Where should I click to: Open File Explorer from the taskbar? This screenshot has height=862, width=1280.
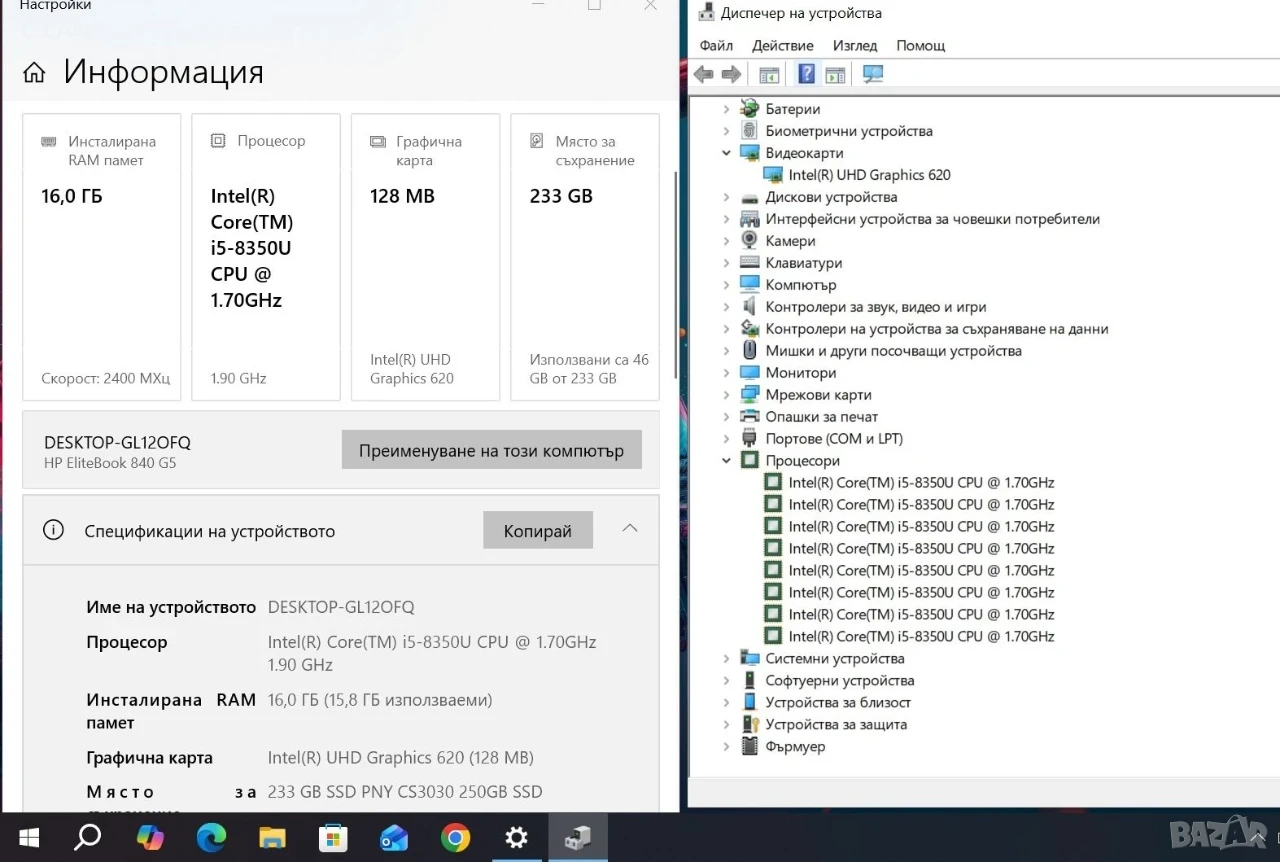coord(272,837)
